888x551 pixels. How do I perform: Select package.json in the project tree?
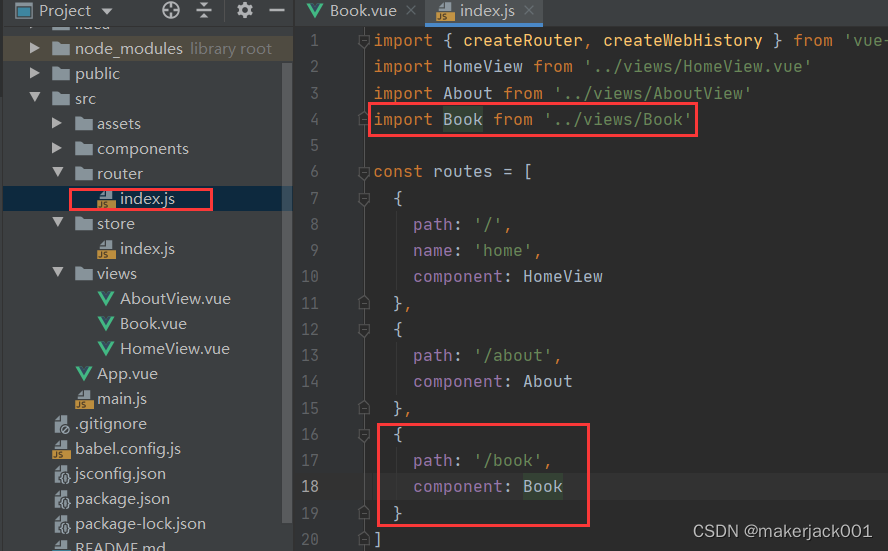pyautogui.click(x=122, y=499)
